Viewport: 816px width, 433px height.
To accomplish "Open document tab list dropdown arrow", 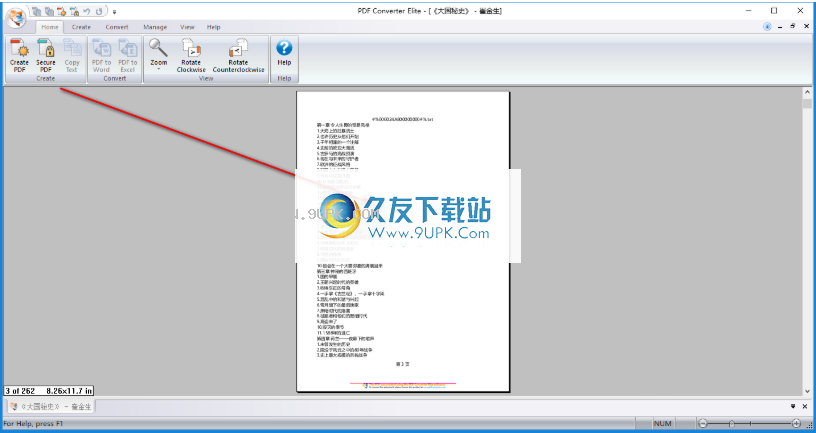I will click(x=793, y=406).
